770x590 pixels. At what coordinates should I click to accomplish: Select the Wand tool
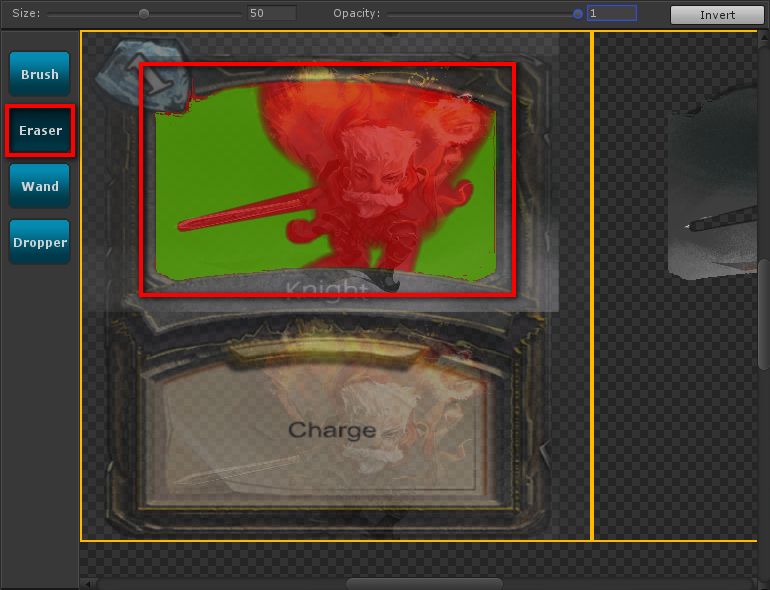tap(40, 186)
